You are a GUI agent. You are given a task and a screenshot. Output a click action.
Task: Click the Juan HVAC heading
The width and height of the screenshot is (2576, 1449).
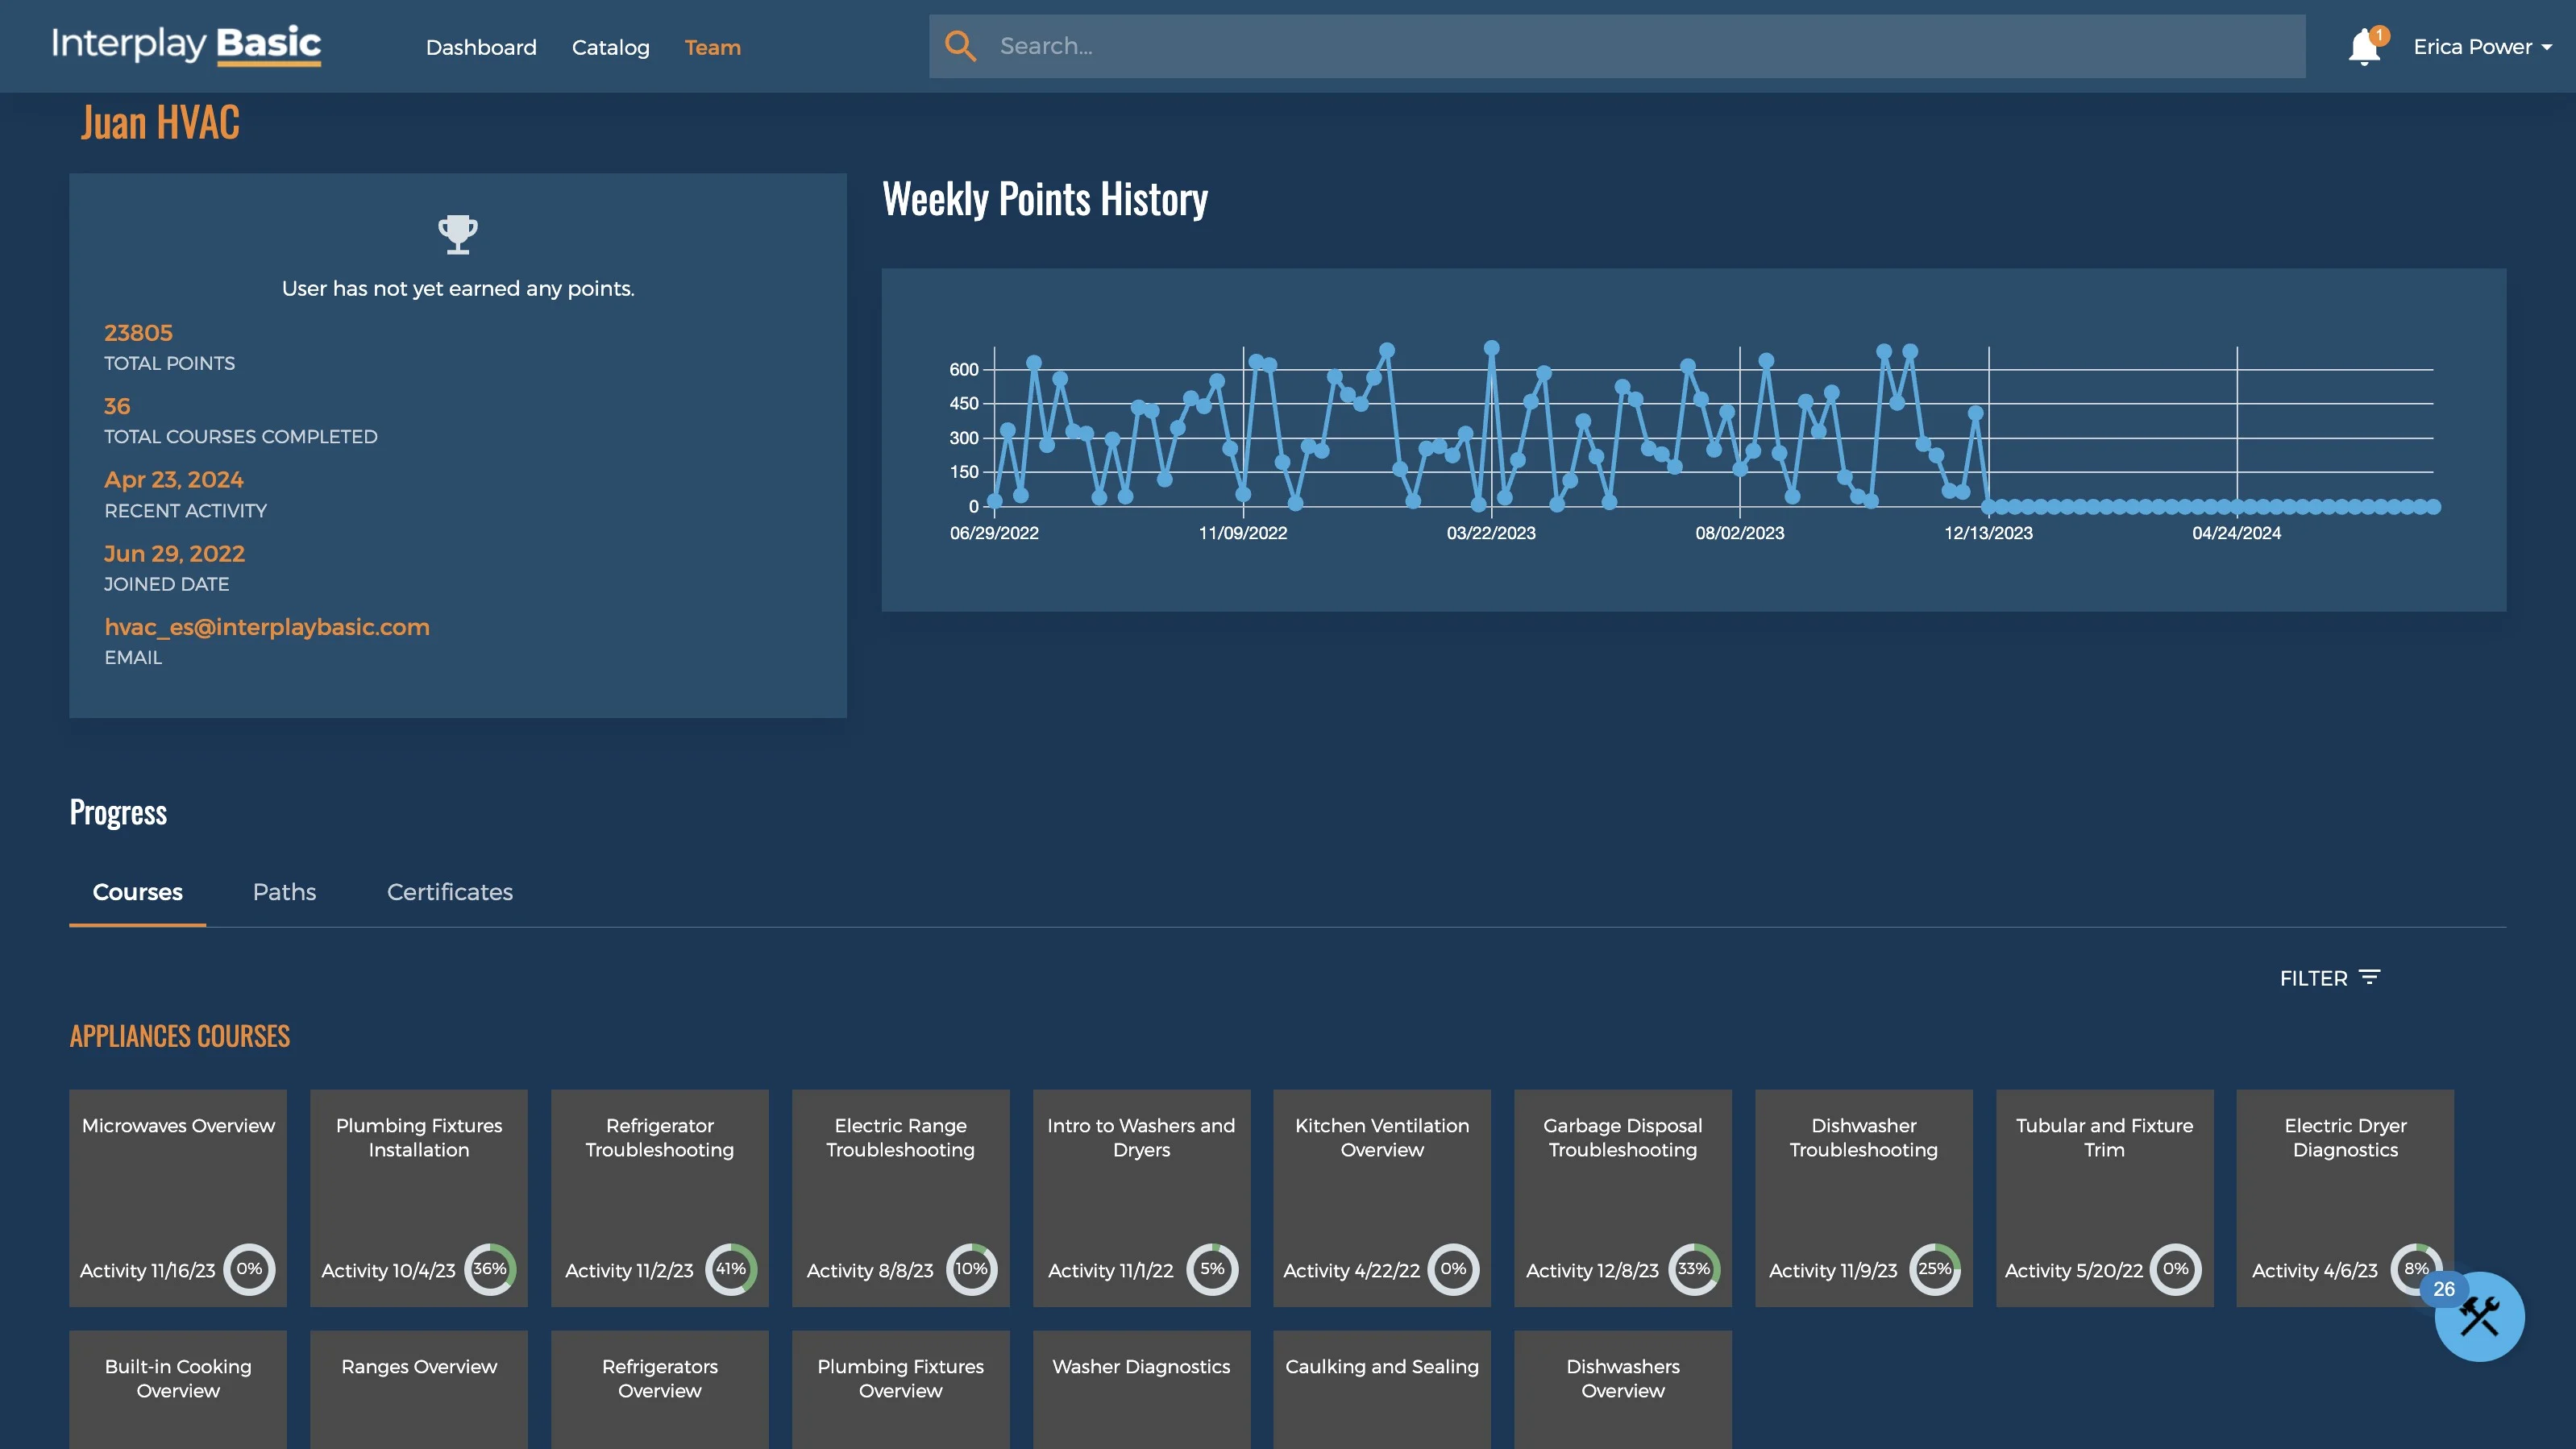pyautogui.click(x=160, y=123)
